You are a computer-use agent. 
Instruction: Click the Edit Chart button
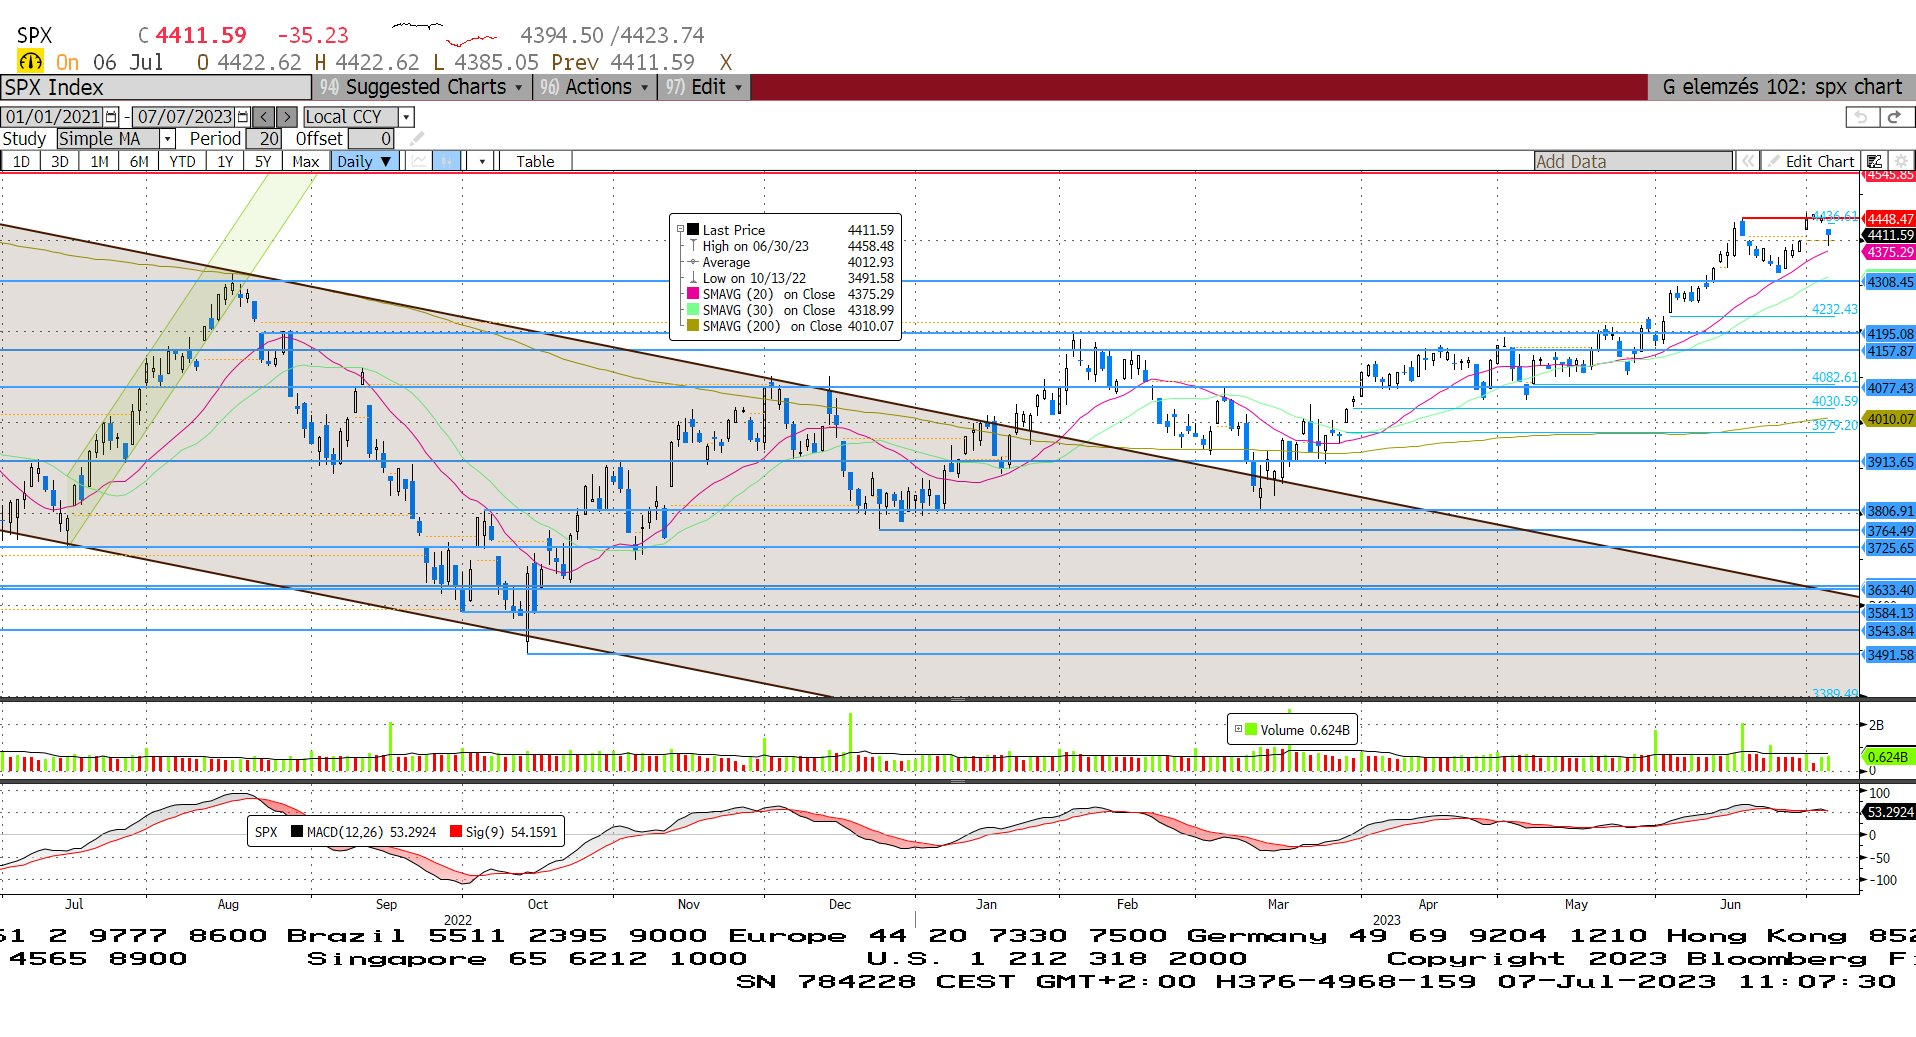[1811, 161]
